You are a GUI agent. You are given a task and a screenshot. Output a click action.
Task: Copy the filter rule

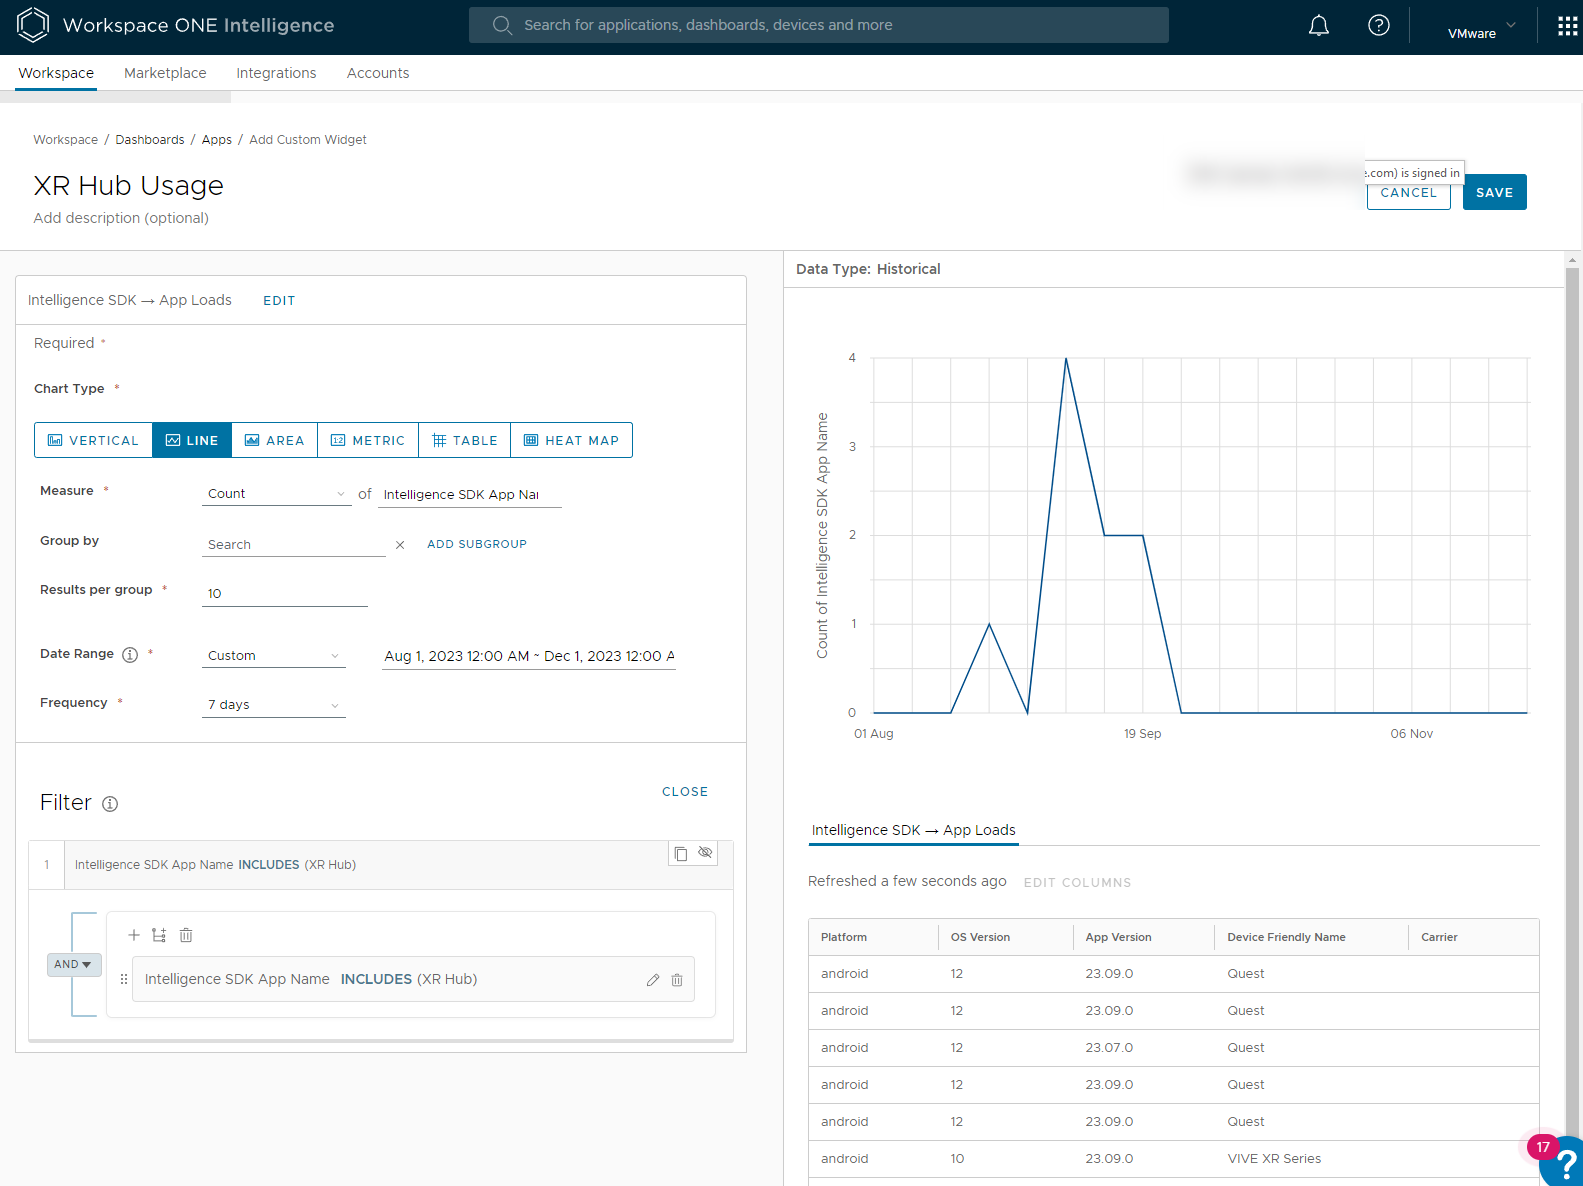(681, 853)
